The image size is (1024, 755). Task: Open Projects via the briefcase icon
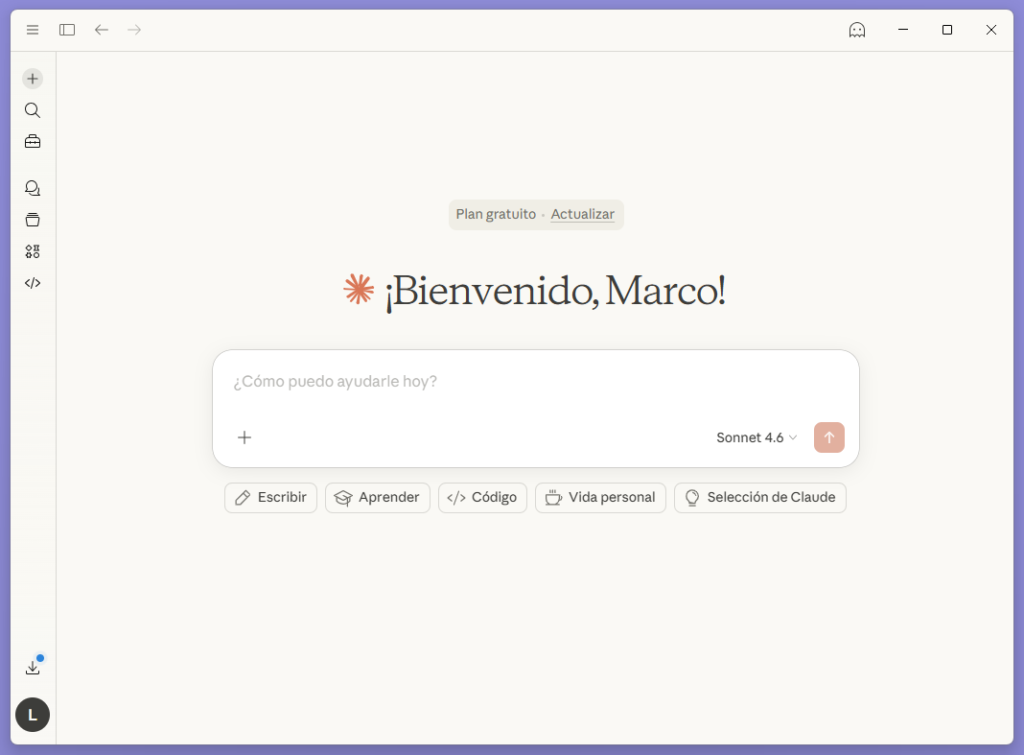(32, 141)
